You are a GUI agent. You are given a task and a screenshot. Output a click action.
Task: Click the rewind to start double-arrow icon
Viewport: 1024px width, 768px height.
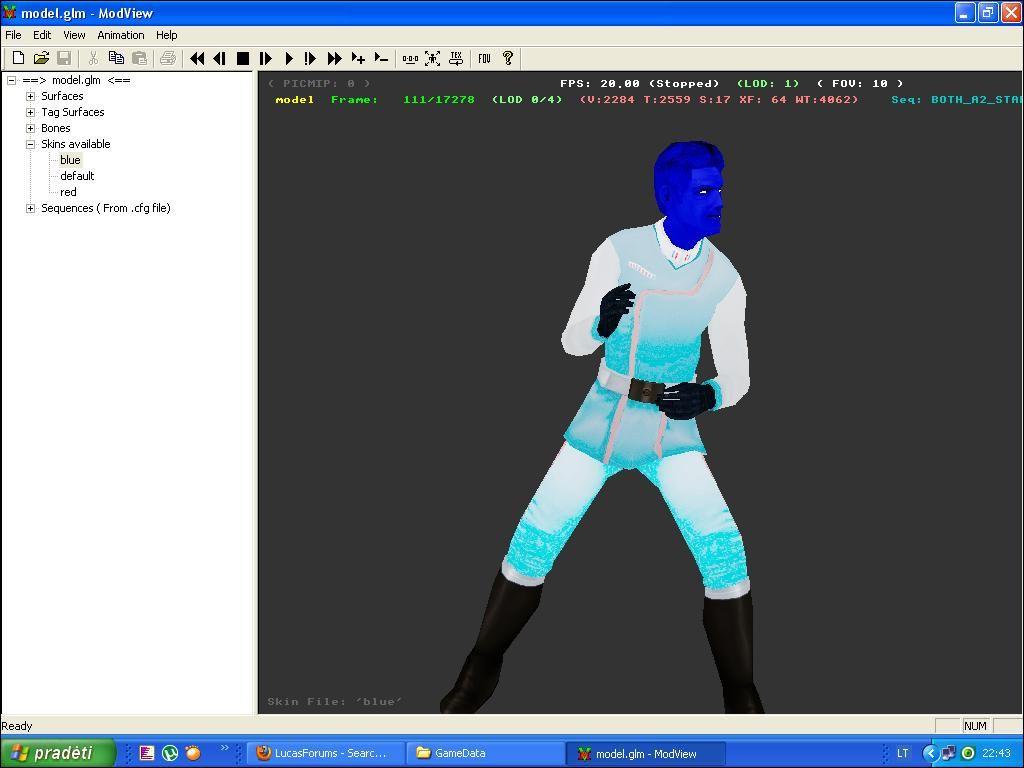tap(197, 59)
